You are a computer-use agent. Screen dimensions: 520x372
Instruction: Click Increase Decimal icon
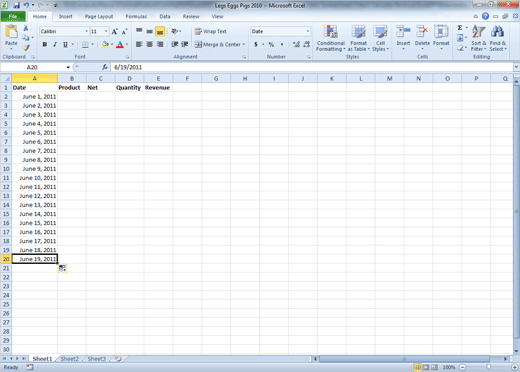pos(296,44)
